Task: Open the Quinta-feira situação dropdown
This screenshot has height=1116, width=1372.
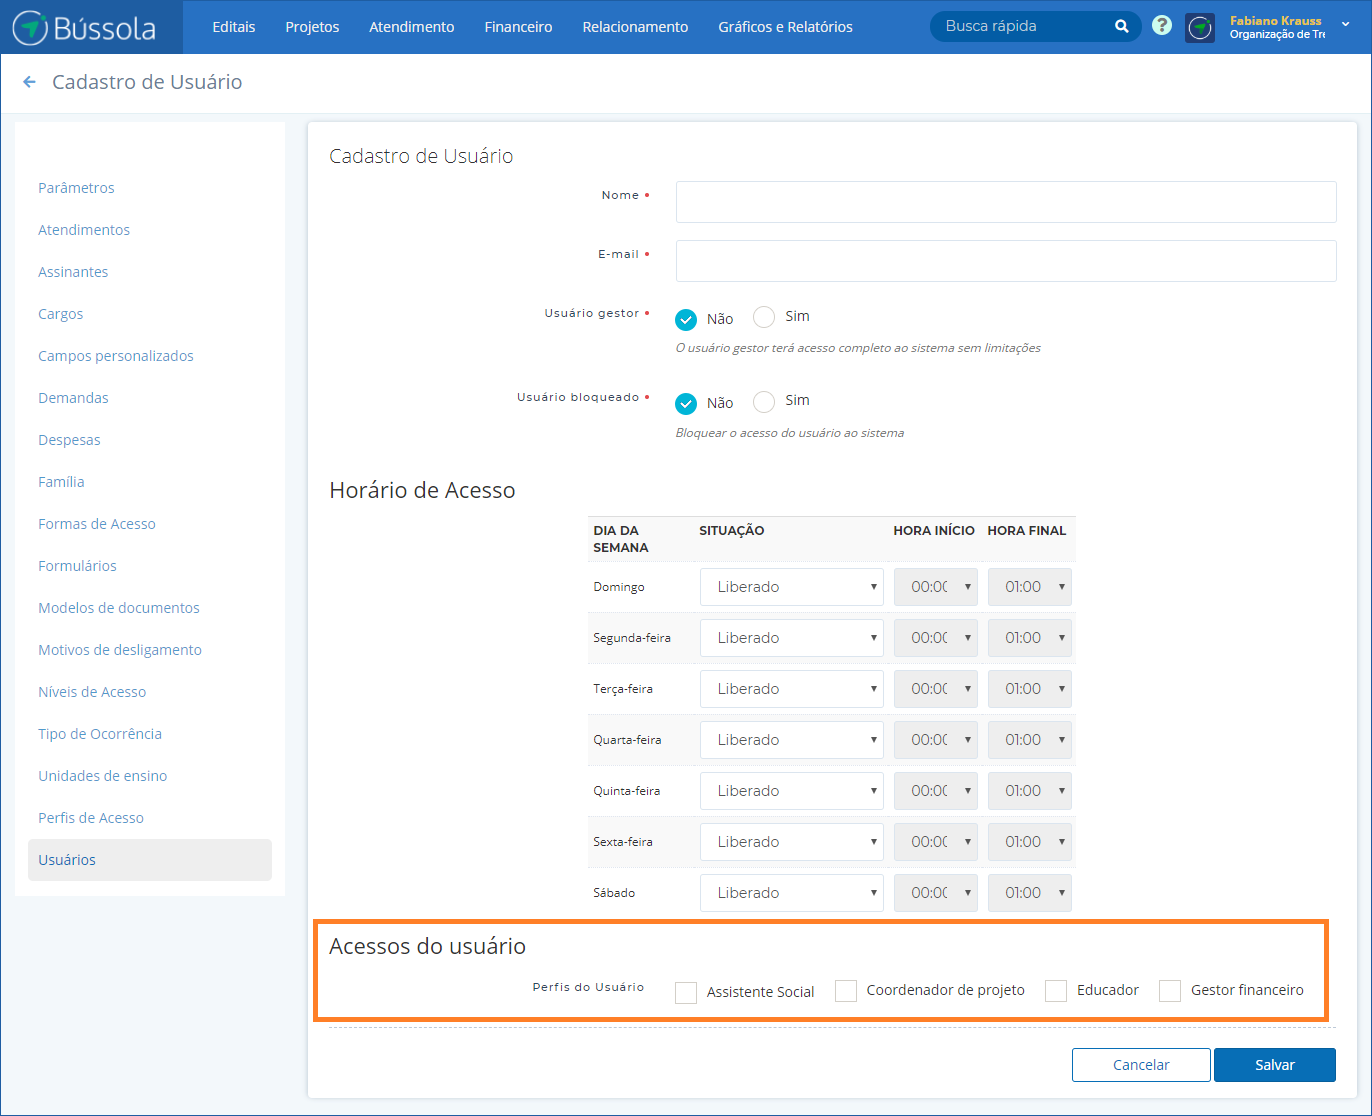Action: click(792, 791)
